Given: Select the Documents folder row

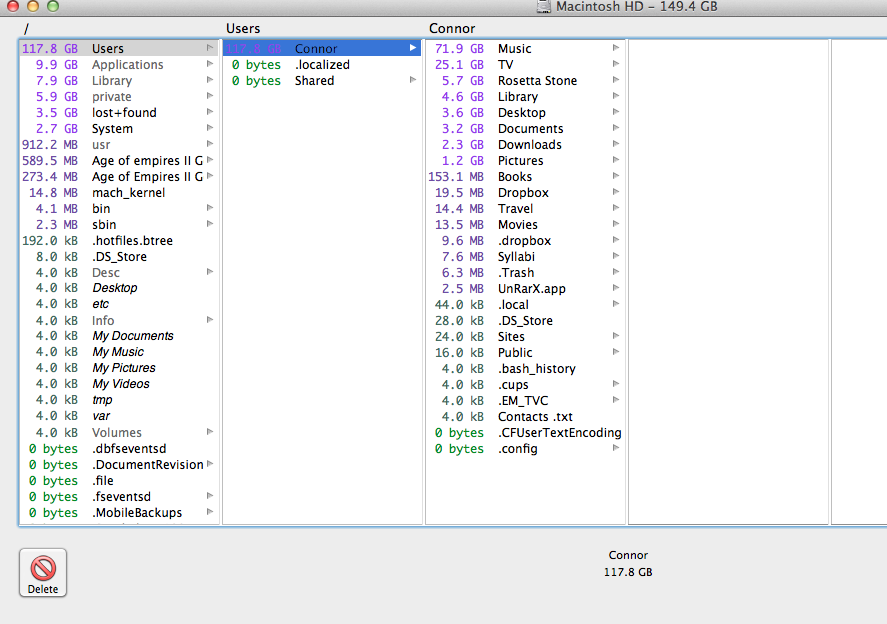Looking at the screenshot, I should tap(526, 128).
